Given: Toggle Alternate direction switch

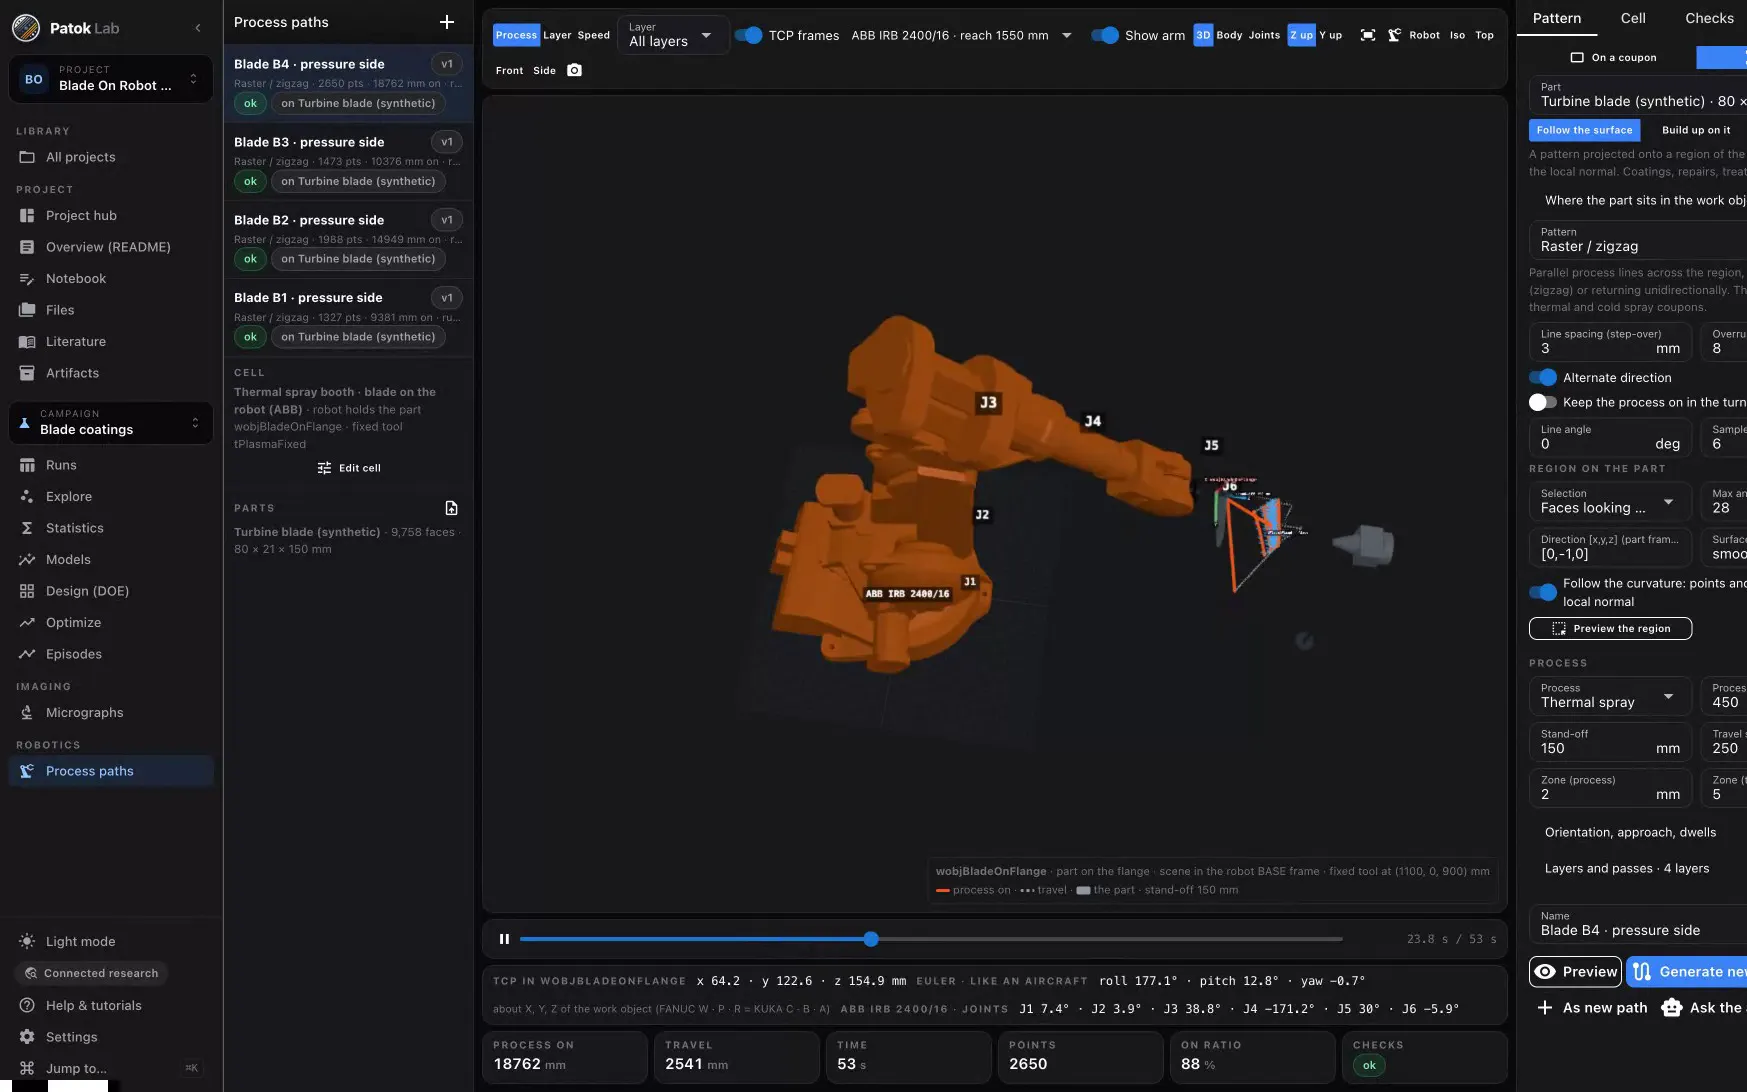Looking at the screenshot, I should pos(1543,378).
